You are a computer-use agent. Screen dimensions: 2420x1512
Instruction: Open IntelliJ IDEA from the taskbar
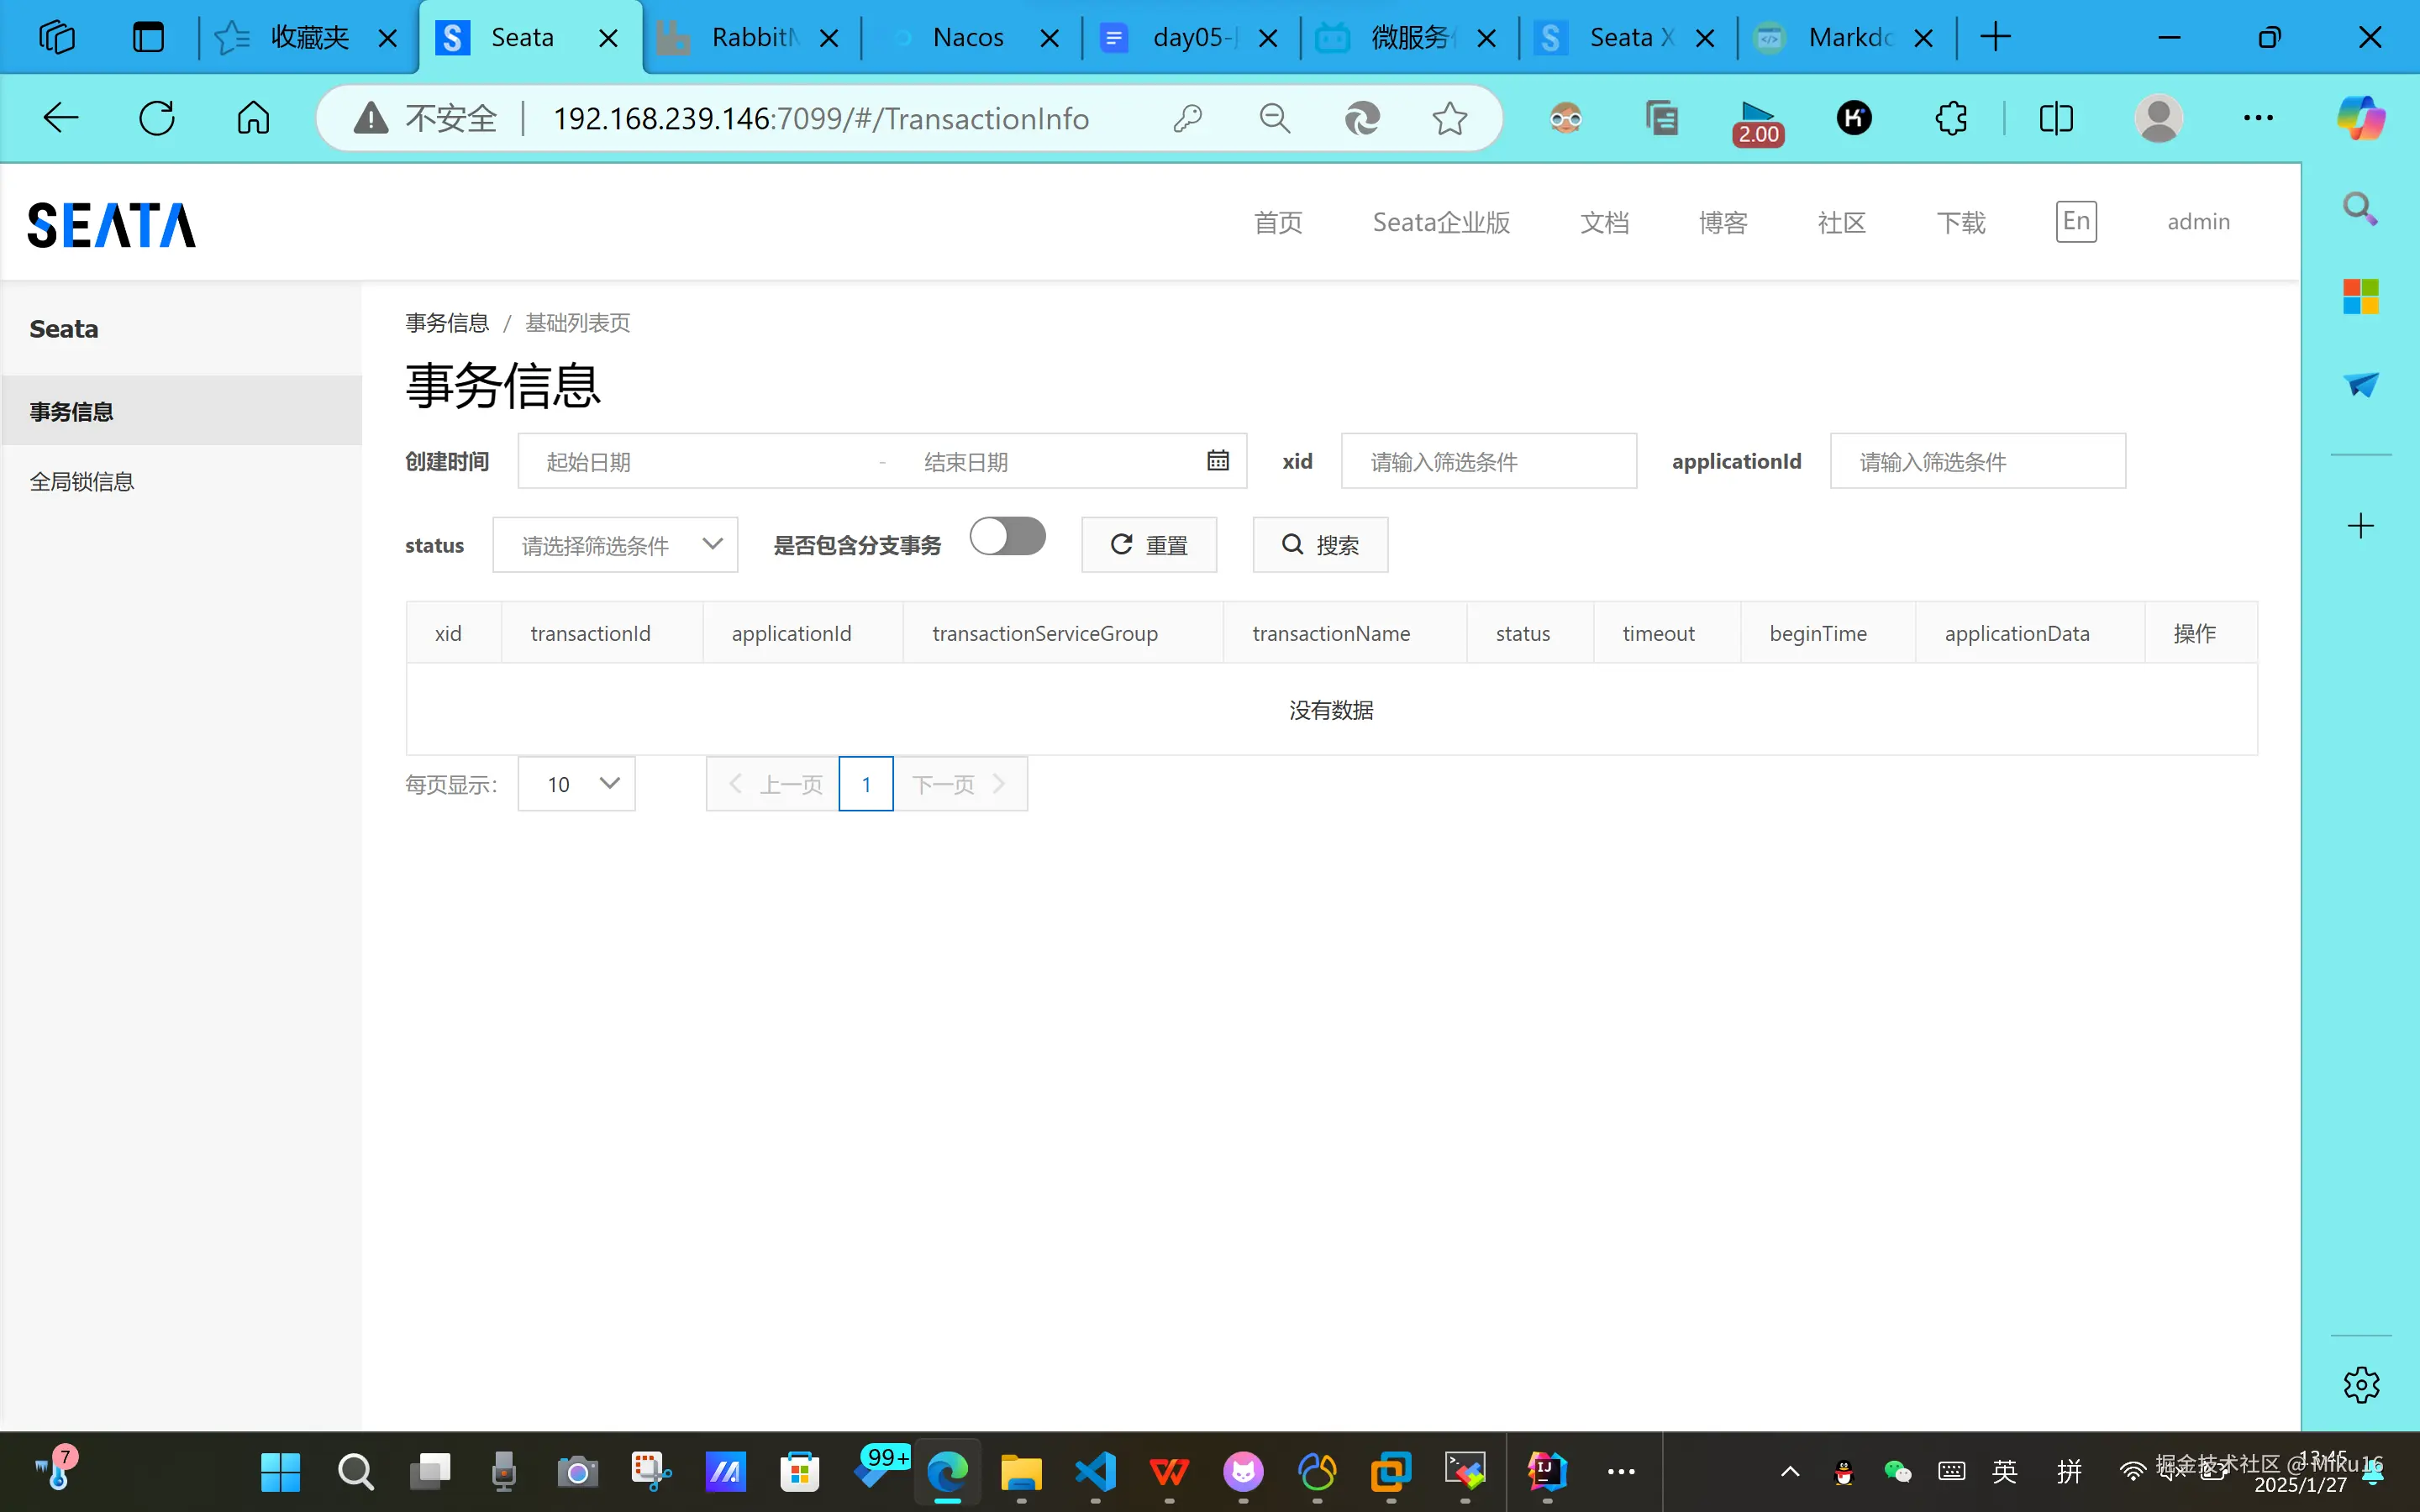click(x=1546, y=1472)
